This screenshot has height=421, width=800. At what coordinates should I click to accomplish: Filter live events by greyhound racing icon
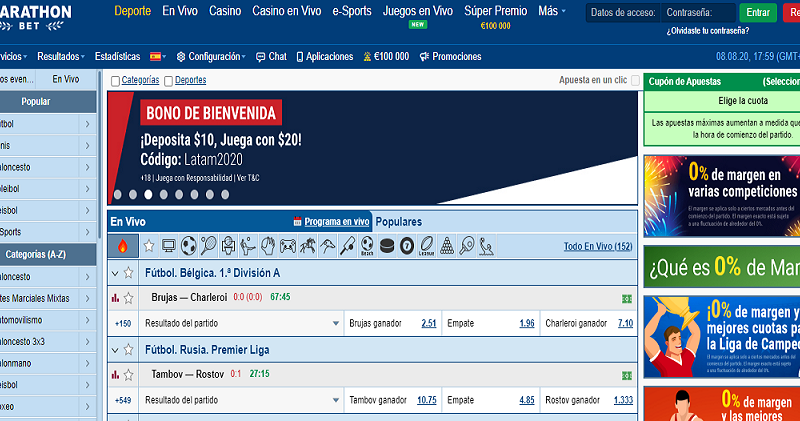[328, 246]
